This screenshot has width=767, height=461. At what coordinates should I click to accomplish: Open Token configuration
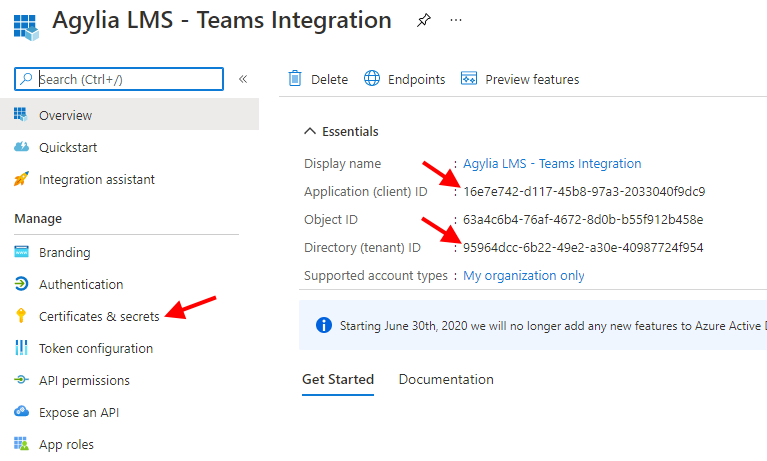coord(96,348)
